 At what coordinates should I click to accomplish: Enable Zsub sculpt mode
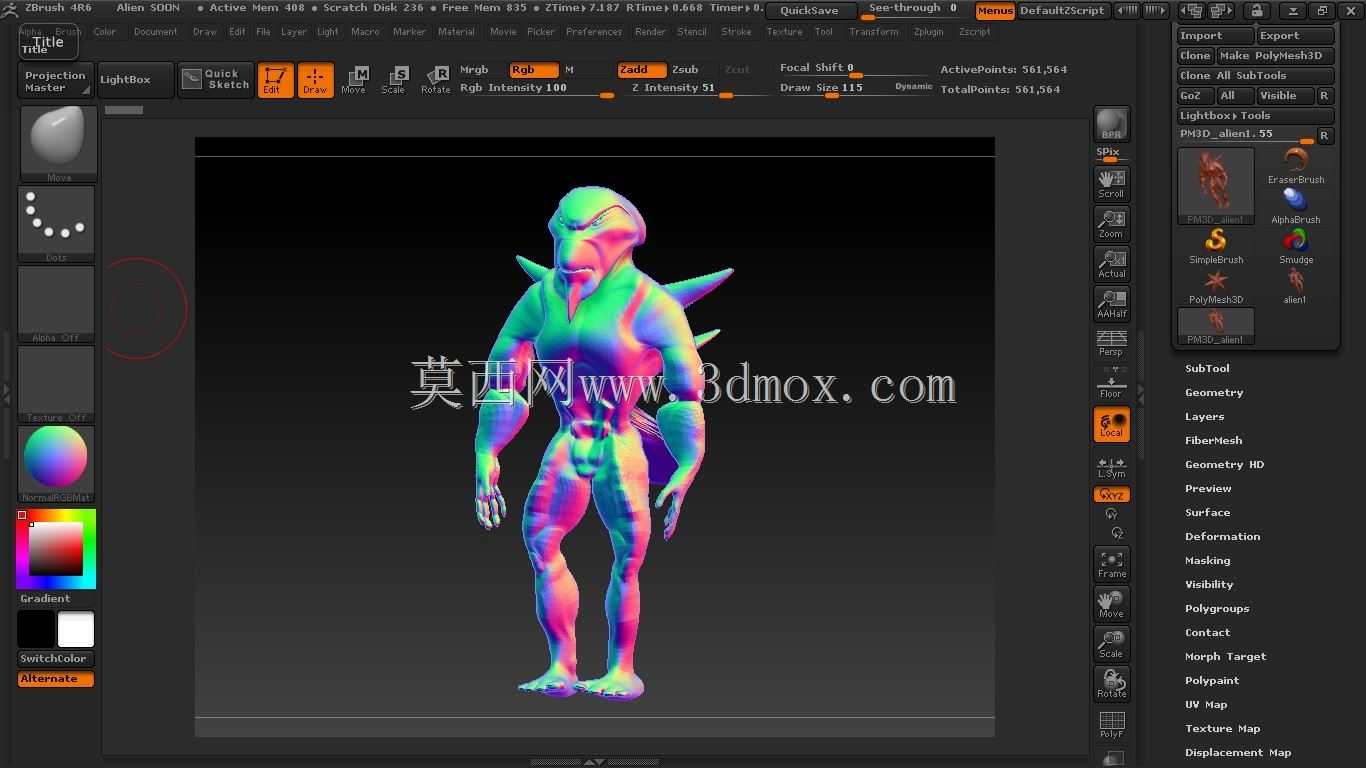686,70
